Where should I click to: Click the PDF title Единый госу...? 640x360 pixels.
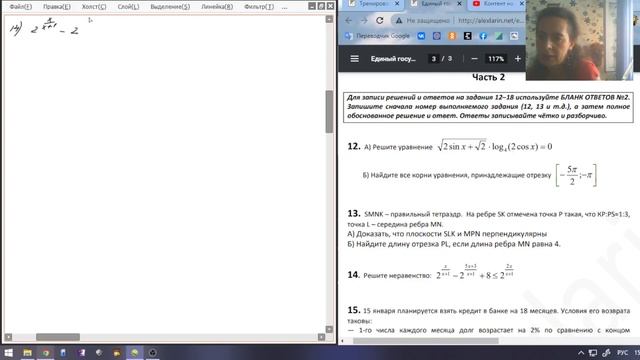click(x=393, y=59)
